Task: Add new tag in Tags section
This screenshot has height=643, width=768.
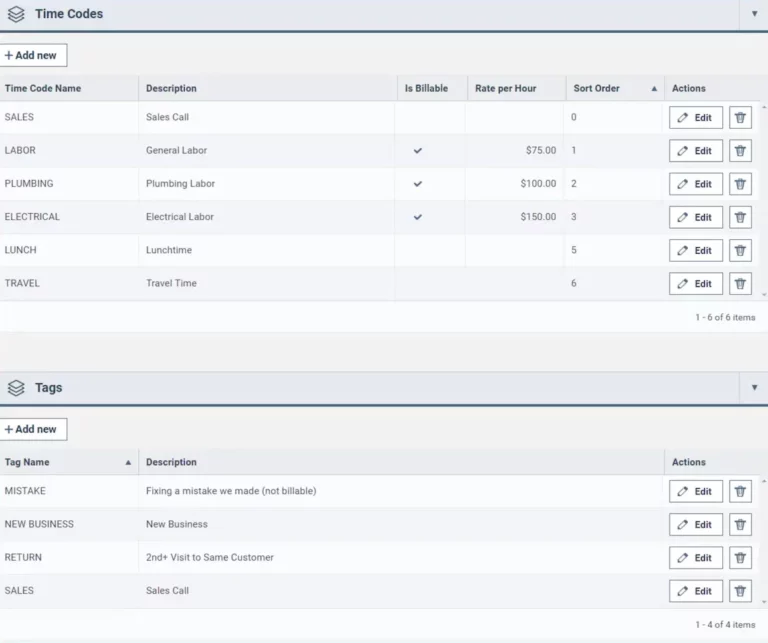Action: click(x=34, y=429)
